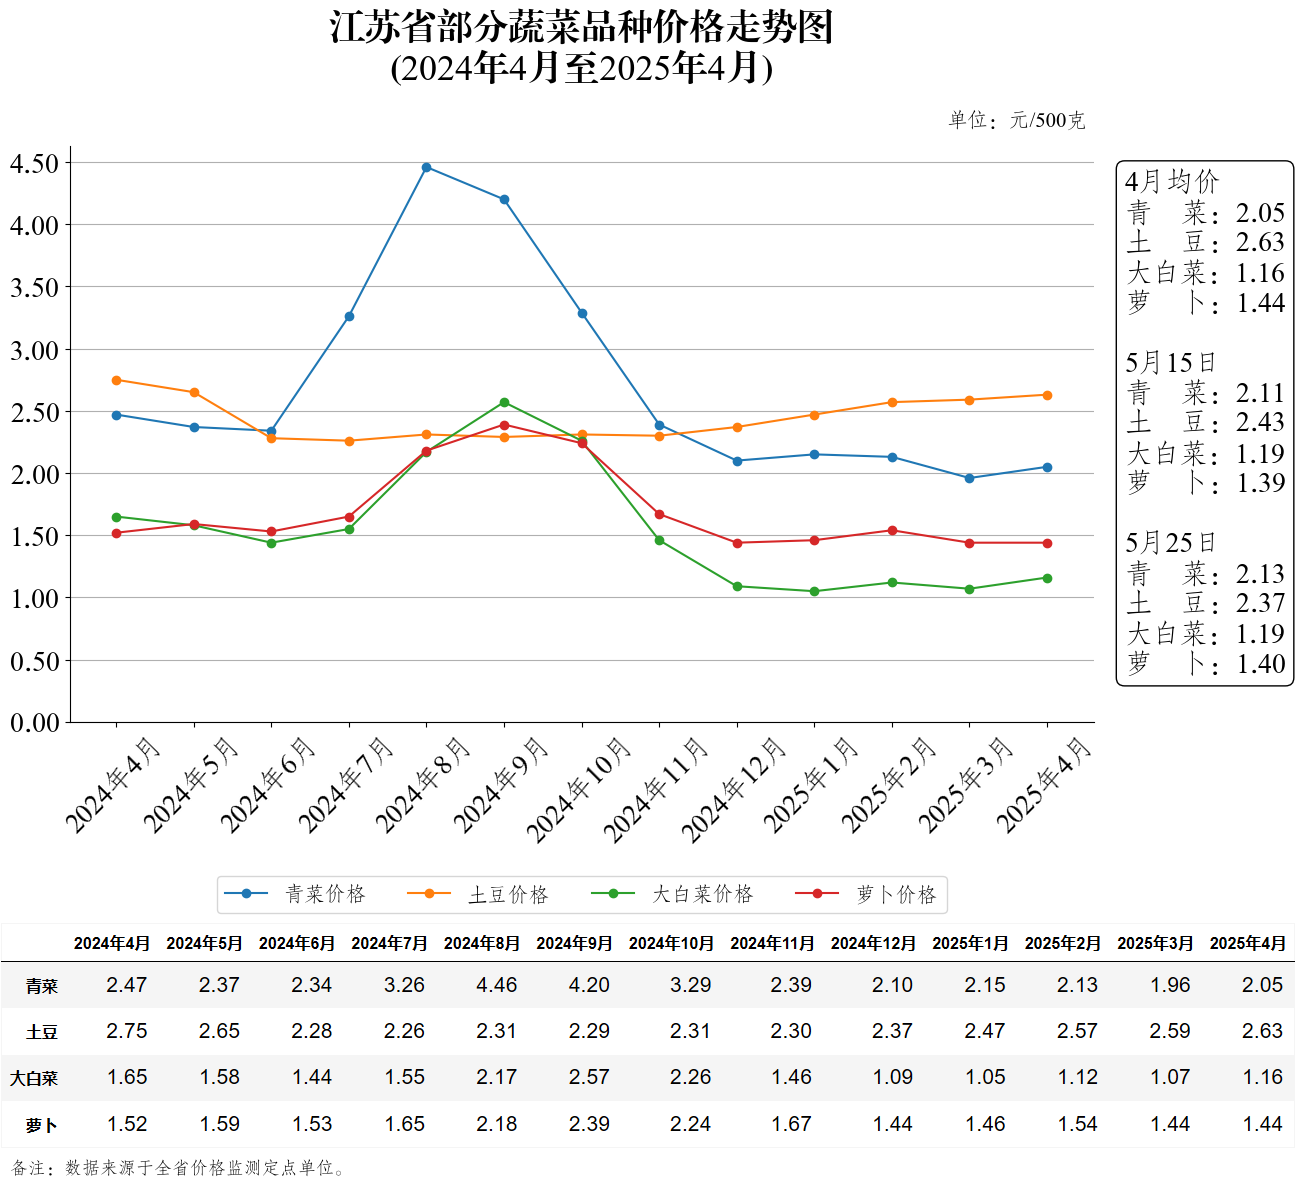This screenshot has width=1295, height=1198.
Task: Click the 土豆价格 legend marker
Action: (429, 894)
